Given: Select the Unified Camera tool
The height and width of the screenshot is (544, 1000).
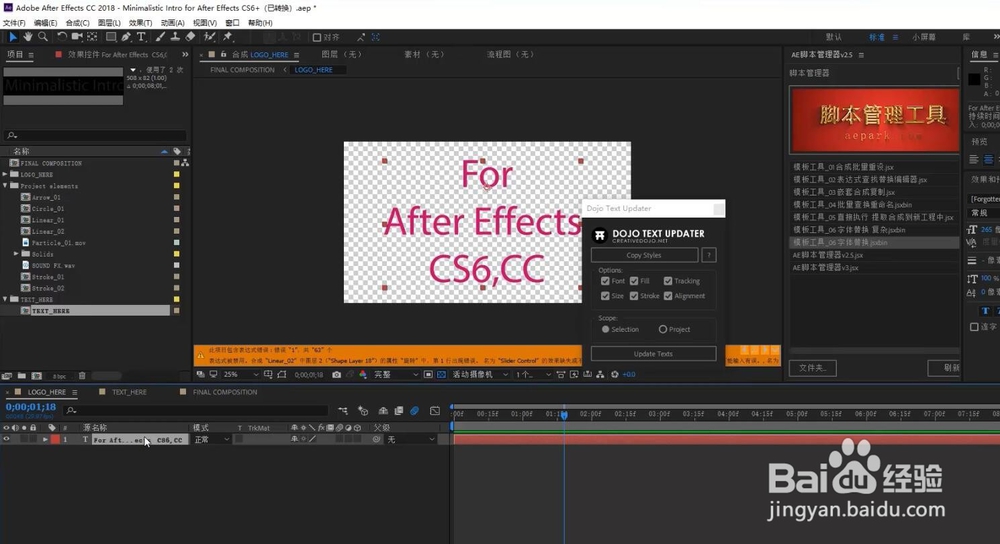Looking at the screenshot, I should point(77,37).
